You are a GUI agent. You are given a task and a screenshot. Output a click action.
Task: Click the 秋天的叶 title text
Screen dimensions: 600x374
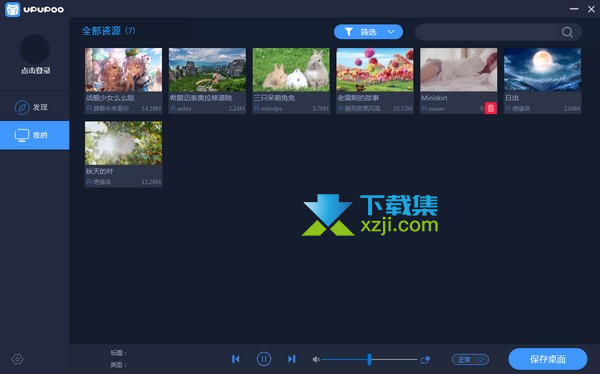pos(99,171)
